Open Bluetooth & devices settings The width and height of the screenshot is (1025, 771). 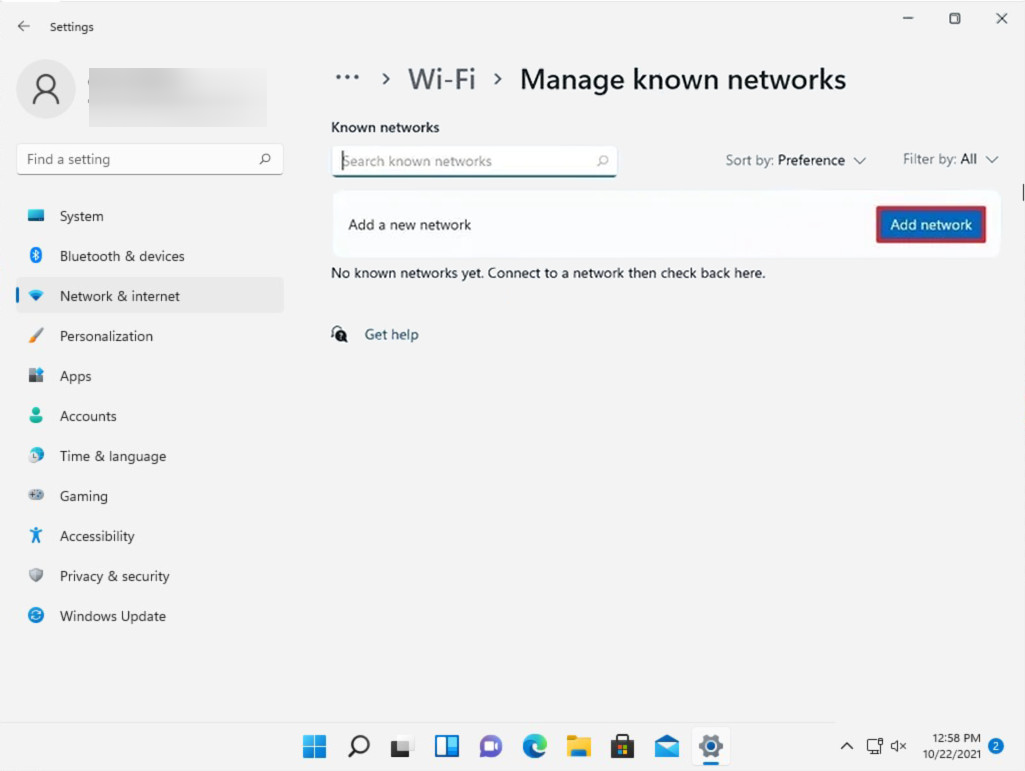(x=121, y=256)
